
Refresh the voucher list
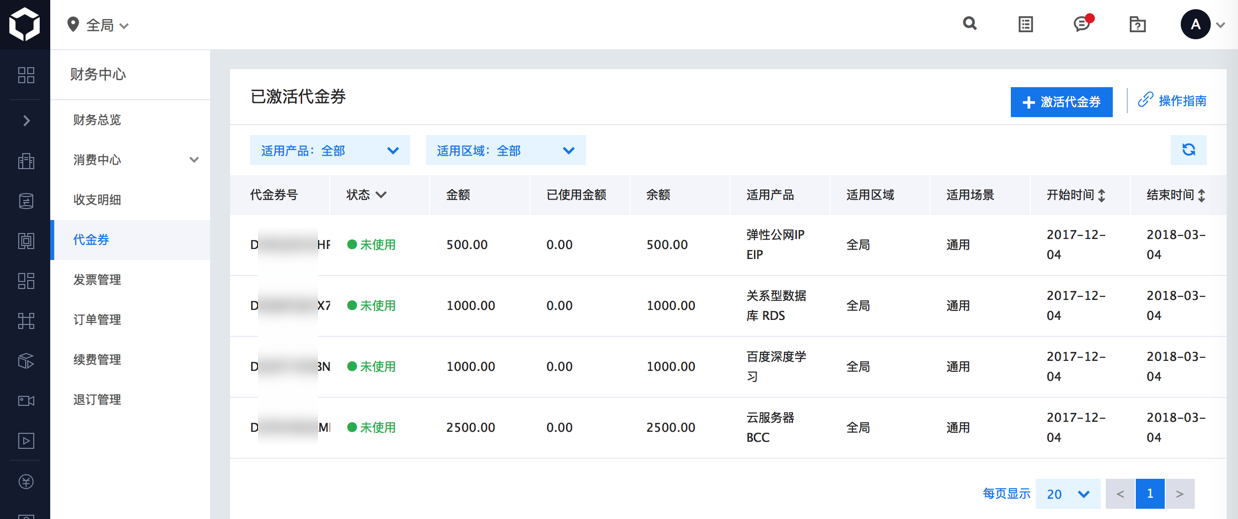(1189, 150)
